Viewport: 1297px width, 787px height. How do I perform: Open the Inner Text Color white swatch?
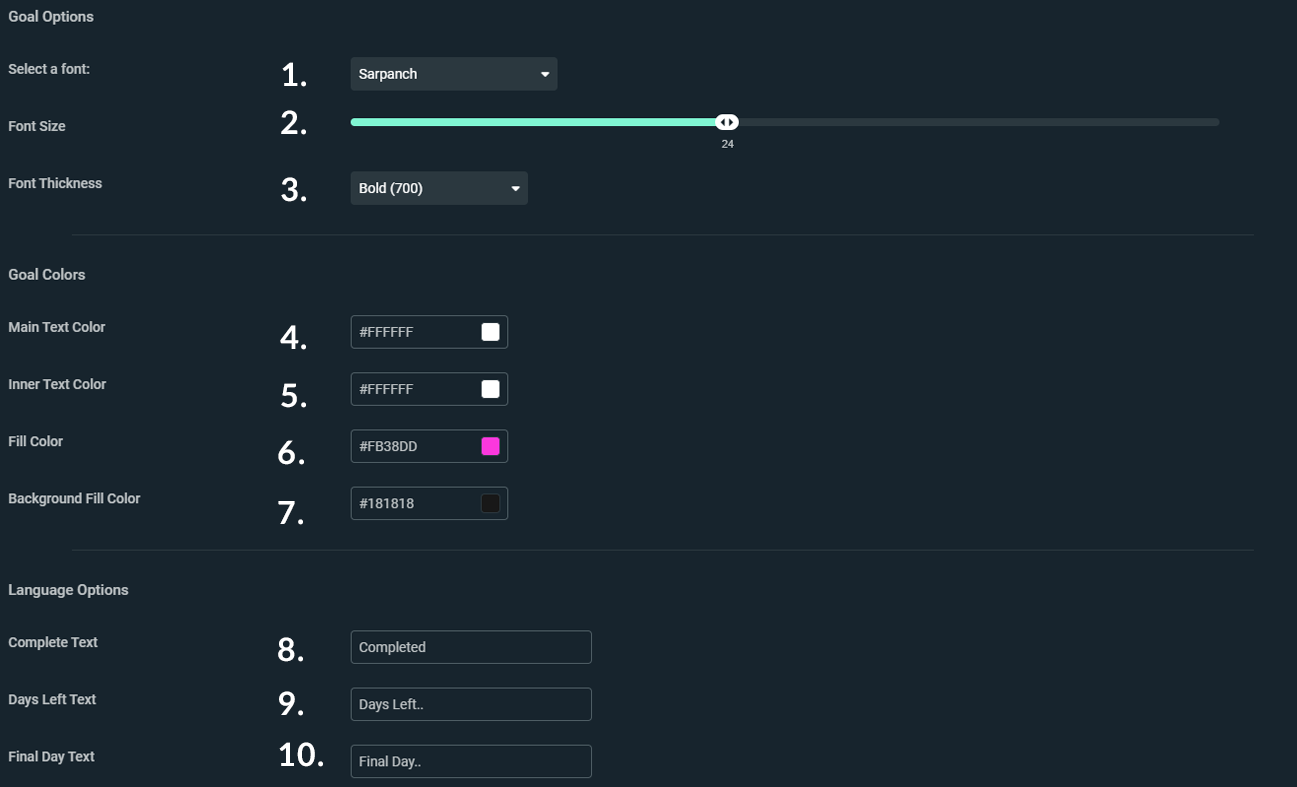[x=490, y=389]
